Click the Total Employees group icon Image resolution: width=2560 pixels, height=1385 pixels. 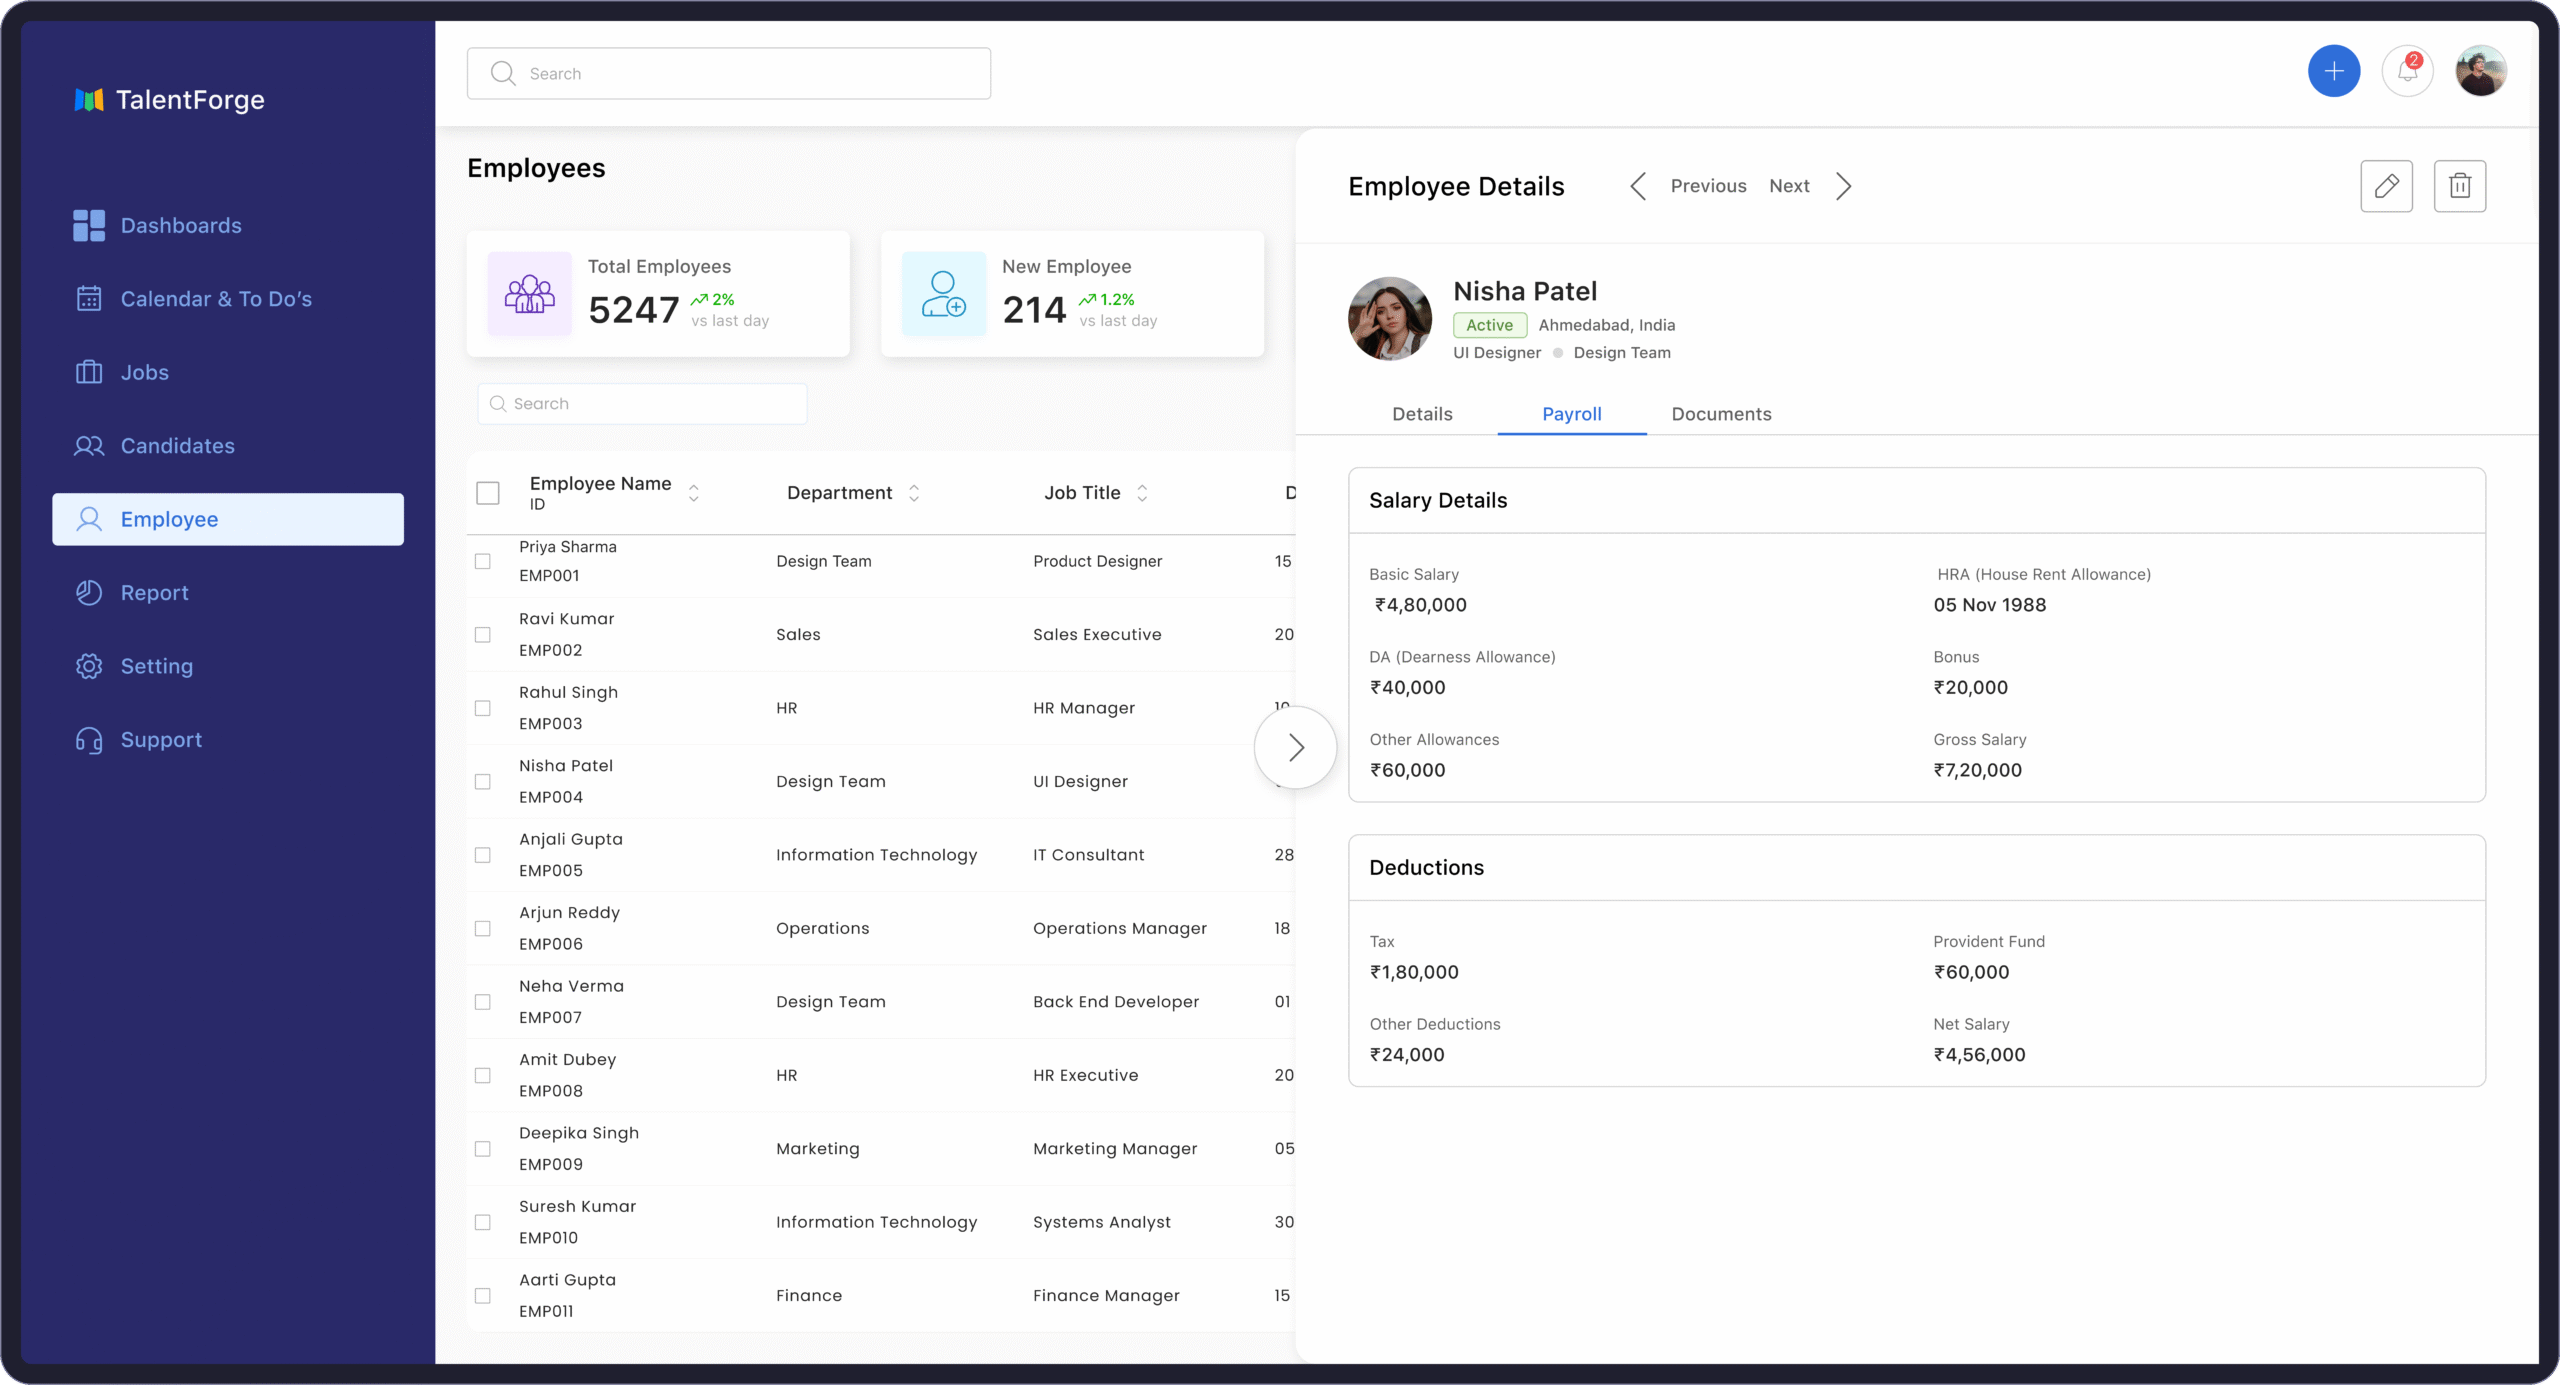529,294
